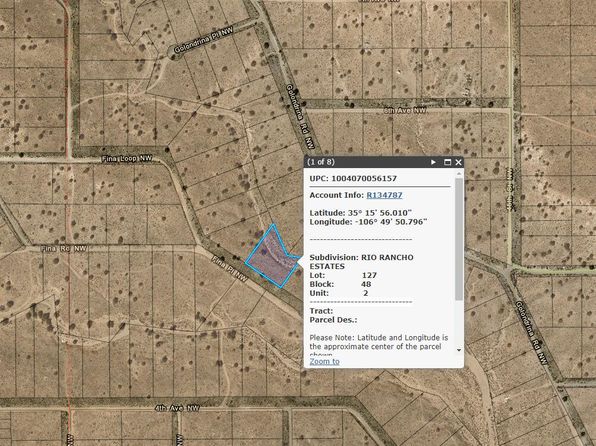This screenshot has width=596, height=446.
Task: Open account info link R134787
Action: tap(384, 195)
